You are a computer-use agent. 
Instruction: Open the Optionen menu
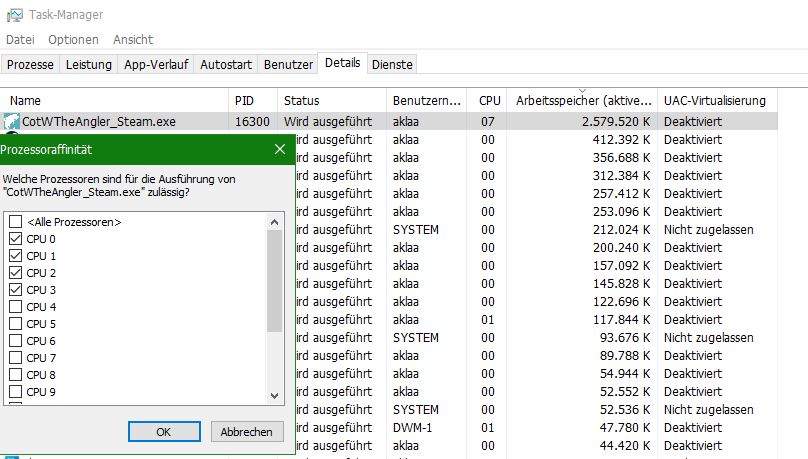73,40
